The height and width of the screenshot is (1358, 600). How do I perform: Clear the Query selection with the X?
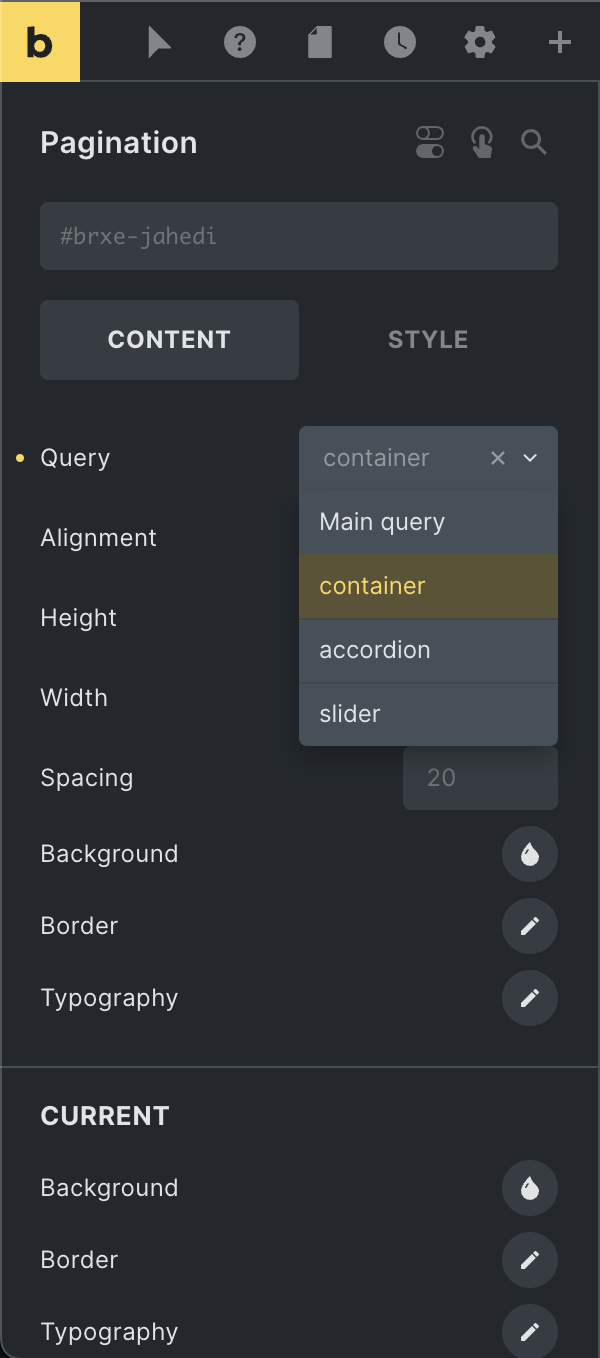click(x=498, y=458)
